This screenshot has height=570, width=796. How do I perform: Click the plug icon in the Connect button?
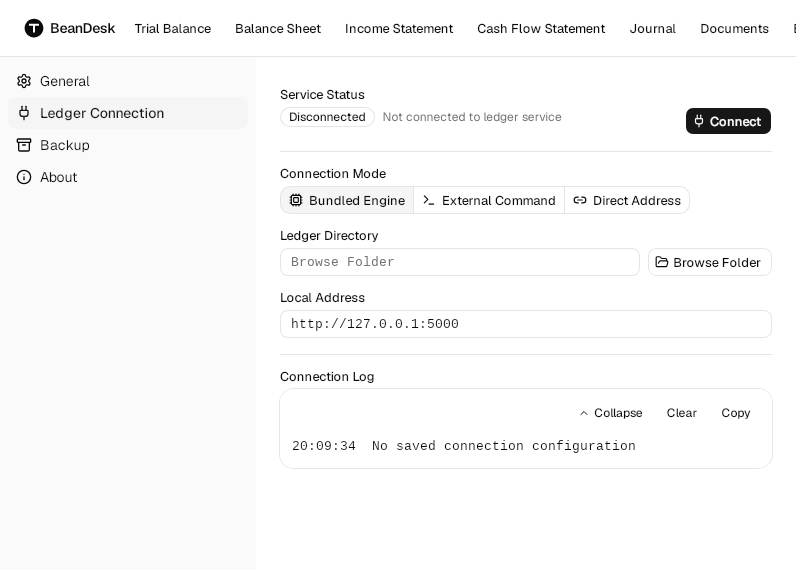click(699, 121)
